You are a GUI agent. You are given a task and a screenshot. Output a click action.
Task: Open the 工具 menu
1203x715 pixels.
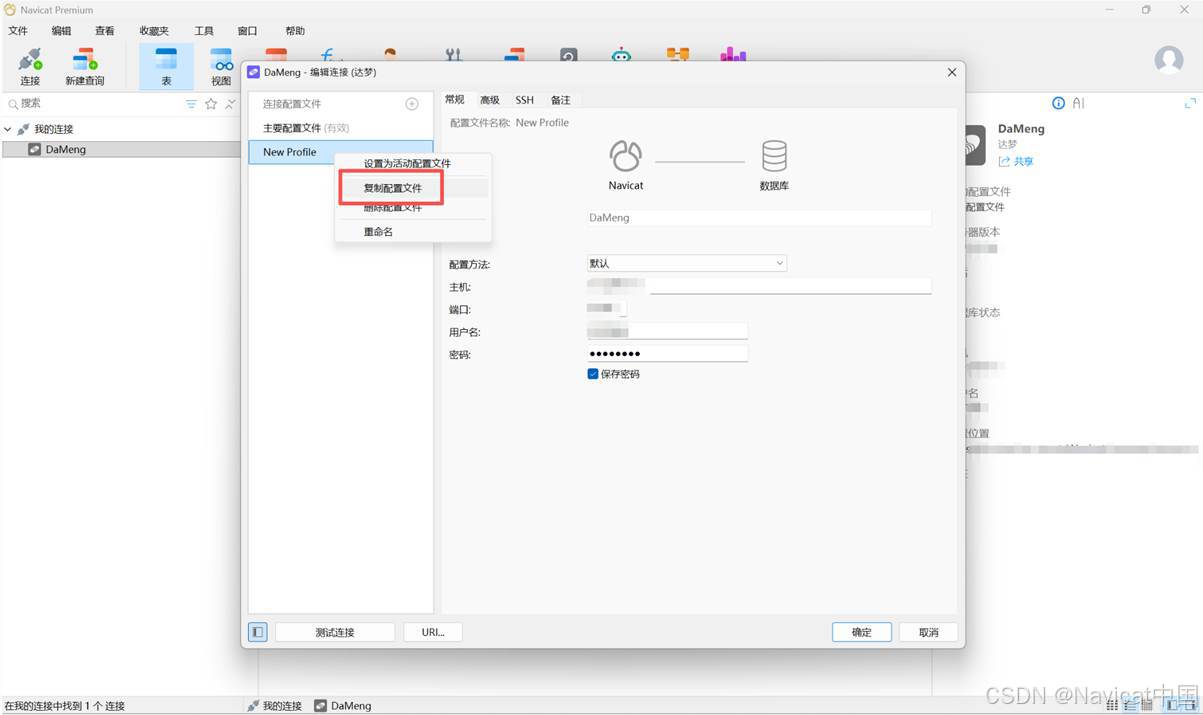[x=204, y=31]
